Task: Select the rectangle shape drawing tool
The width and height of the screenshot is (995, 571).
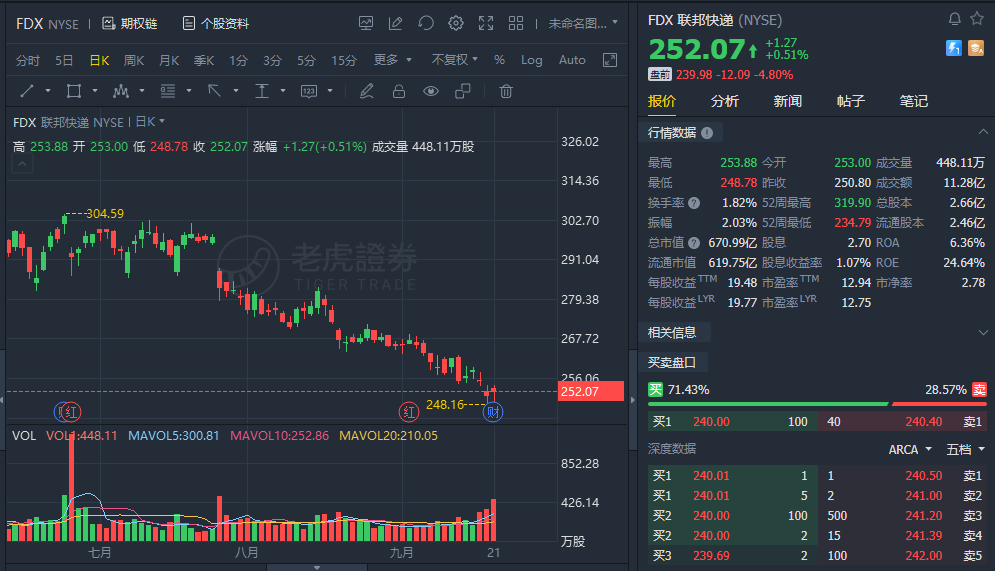Action: (74, 91)
